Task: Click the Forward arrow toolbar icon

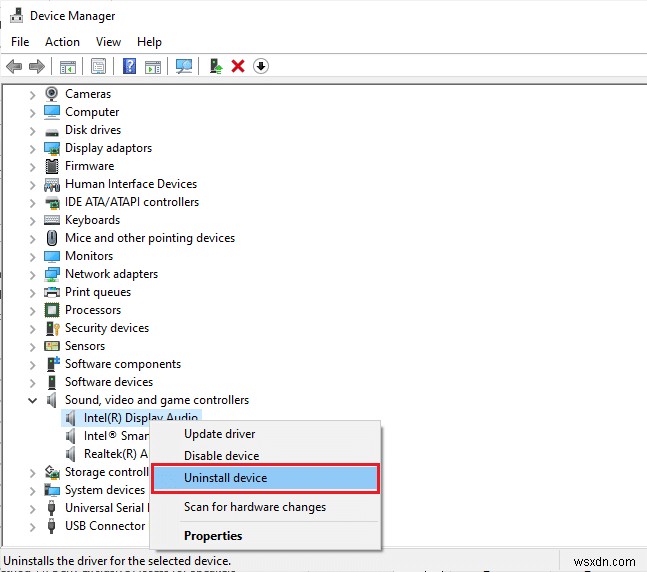Action: pos(37,66)
